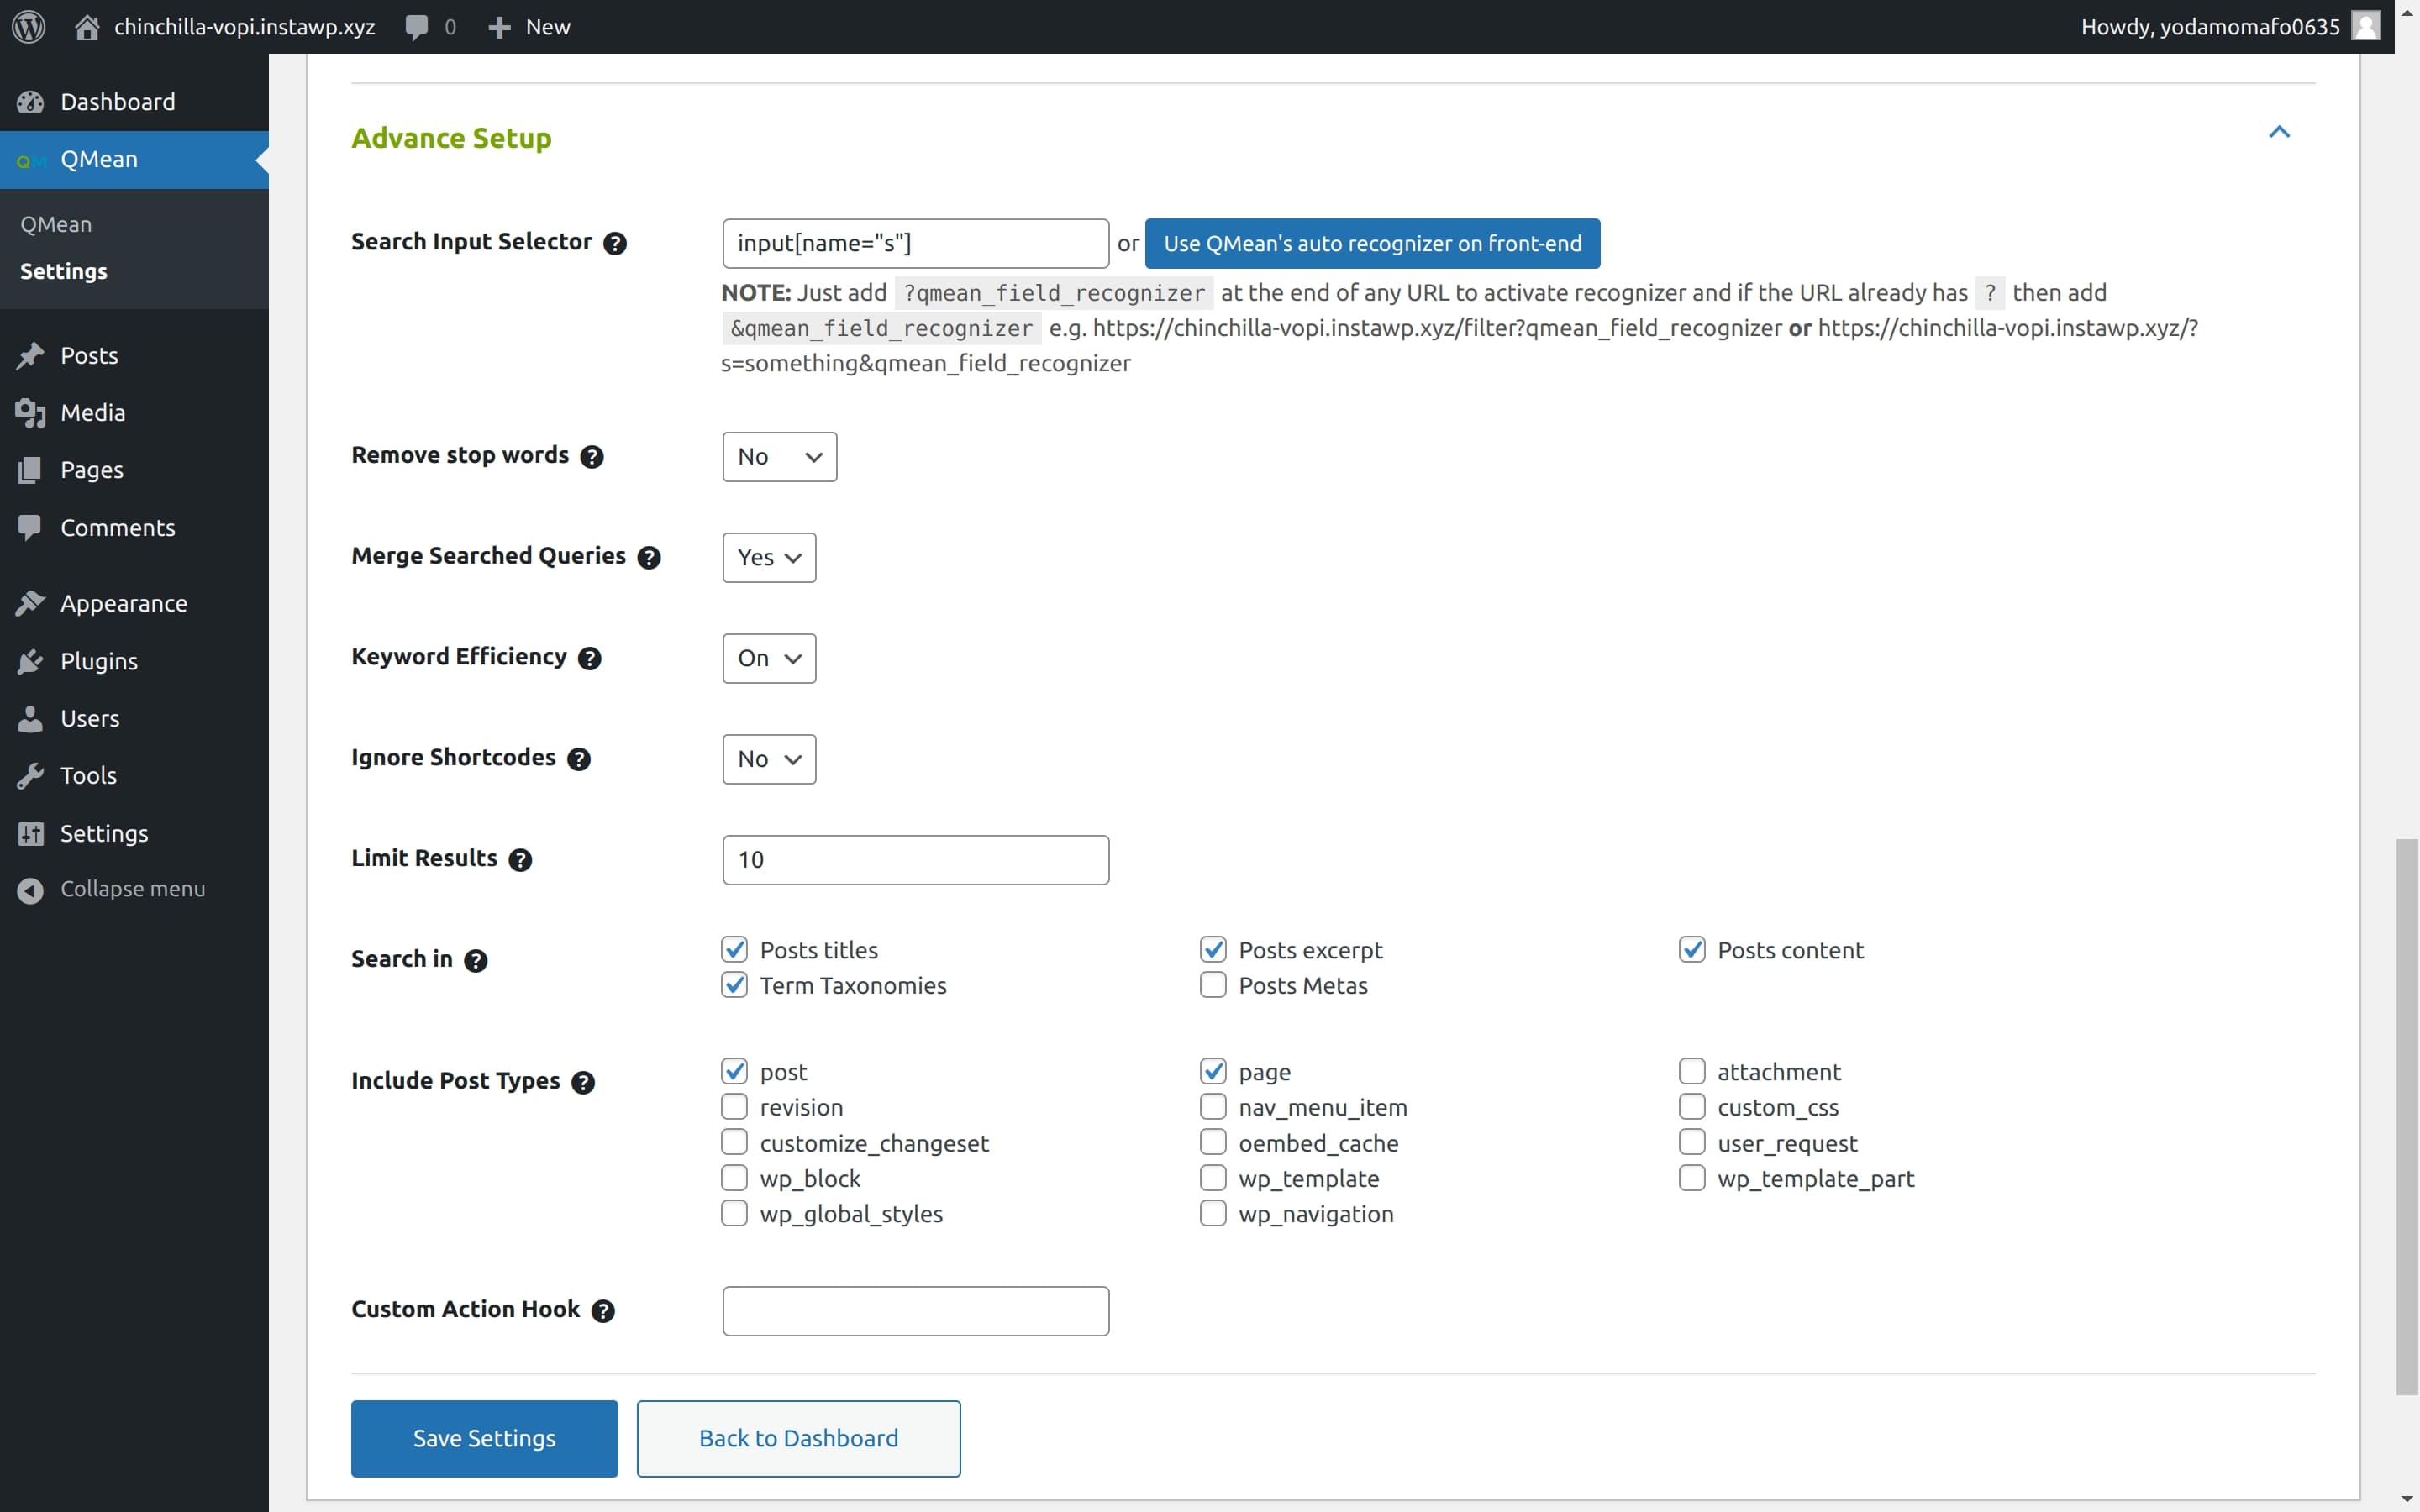This screenshot has height=1512, width=2420.
Task: Click the home icon for chinchilla-vopi.instawp.xyz
Action: coord(87,27)
